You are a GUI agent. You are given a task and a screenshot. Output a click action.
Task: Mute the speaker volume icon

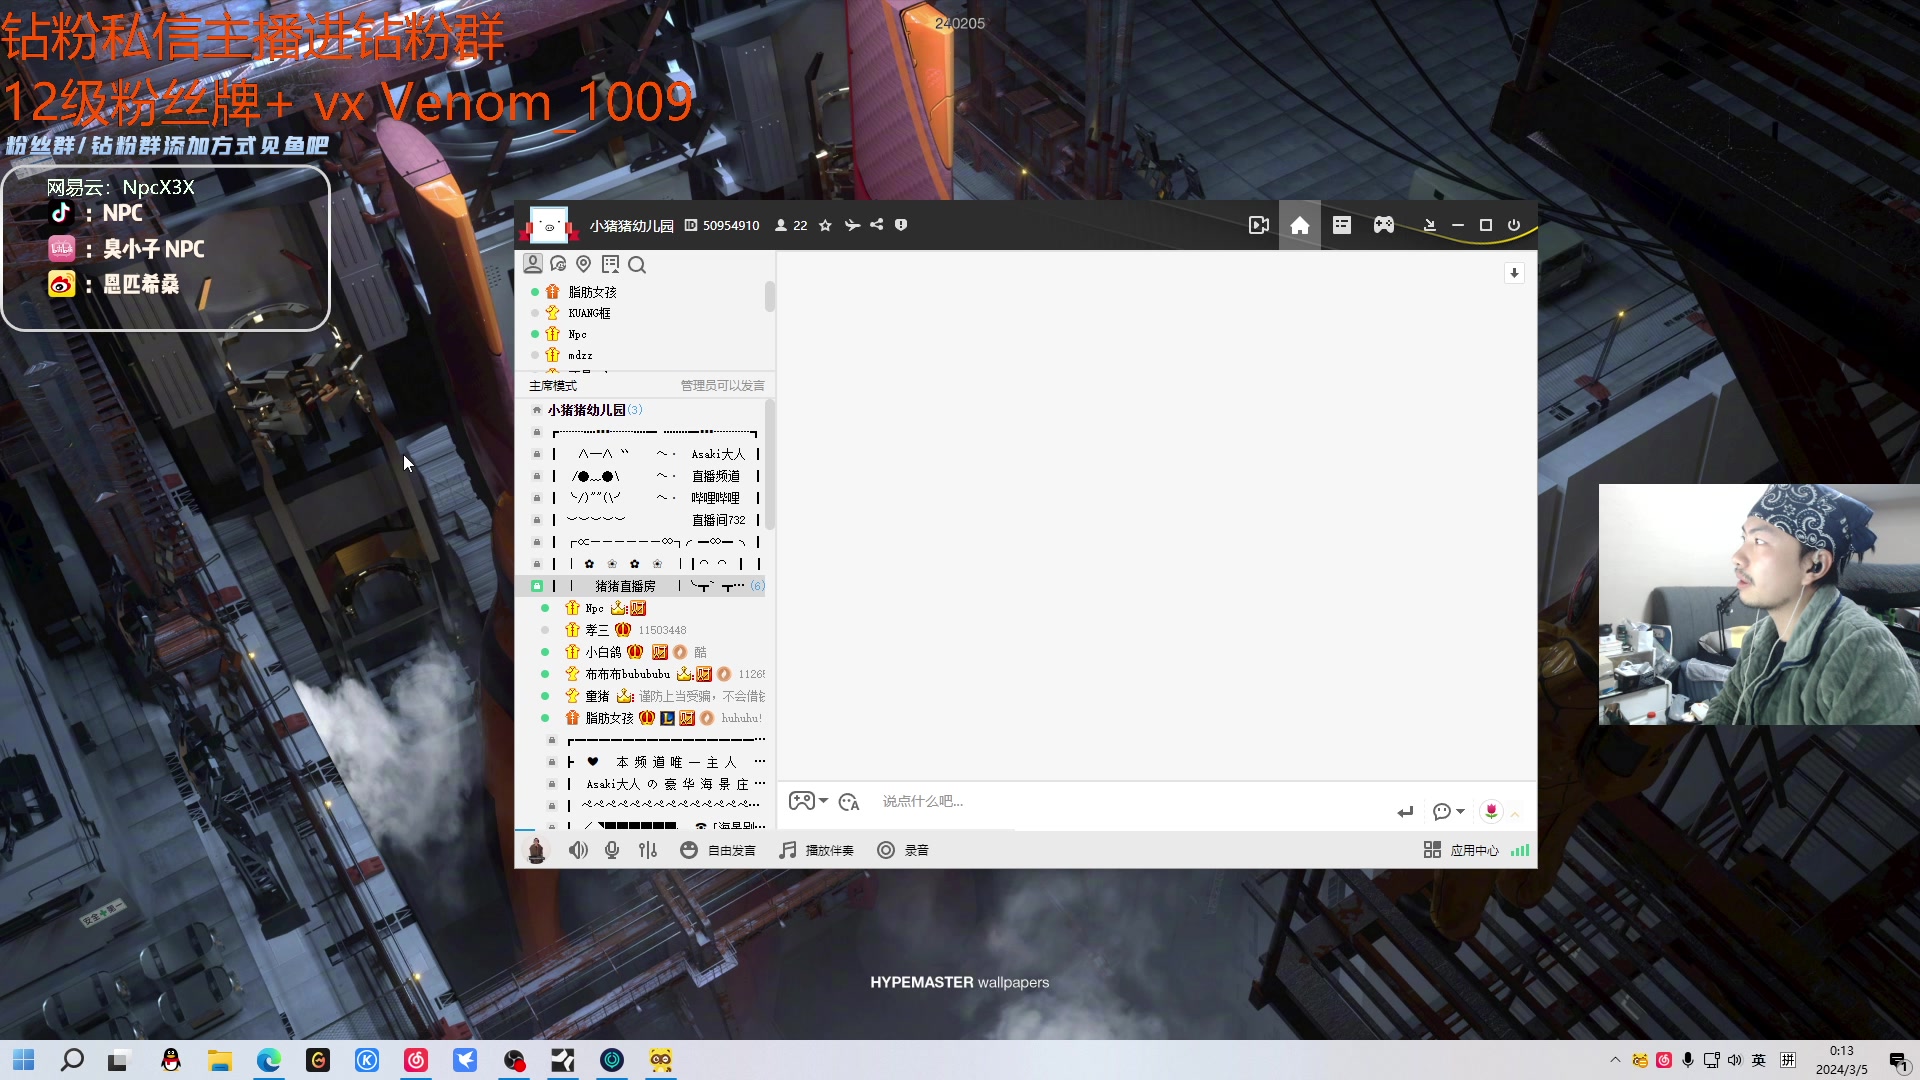[x=578, y=850]
